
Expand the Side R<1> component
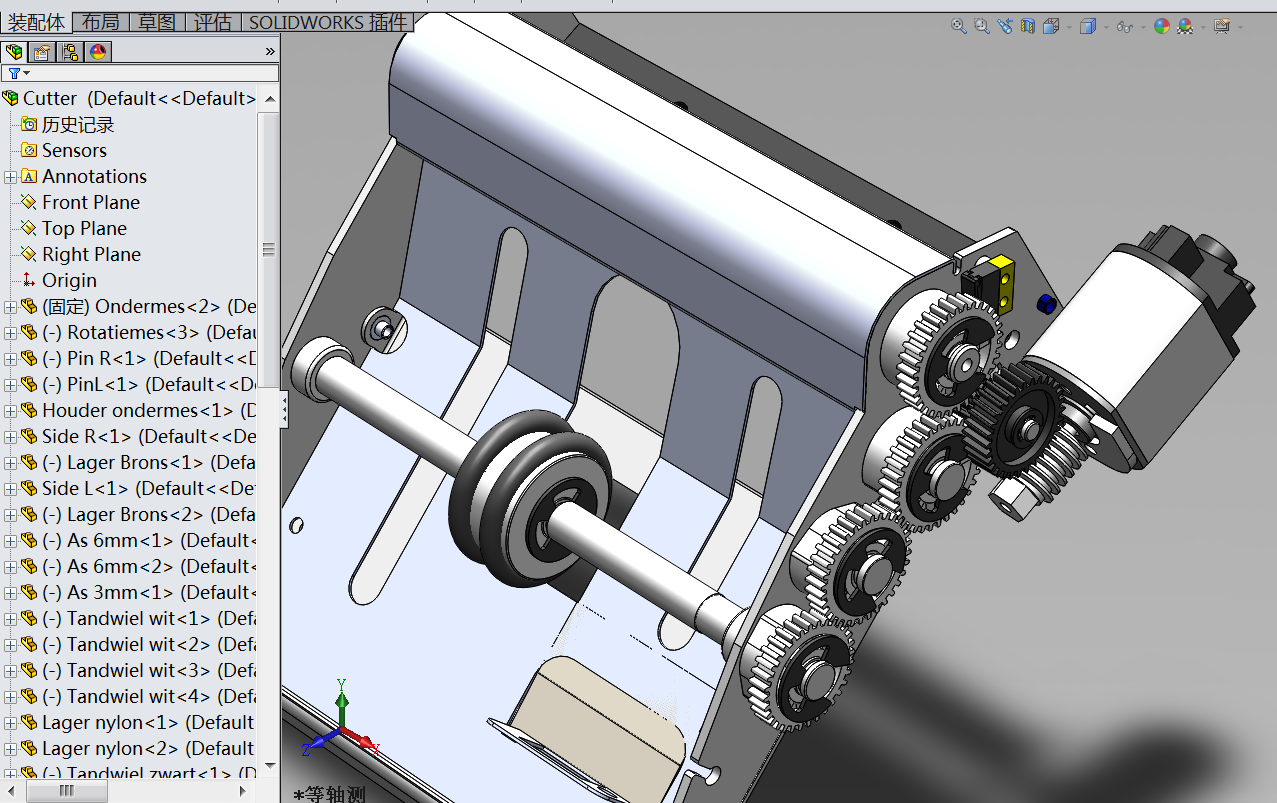click(x=10, y=437)
